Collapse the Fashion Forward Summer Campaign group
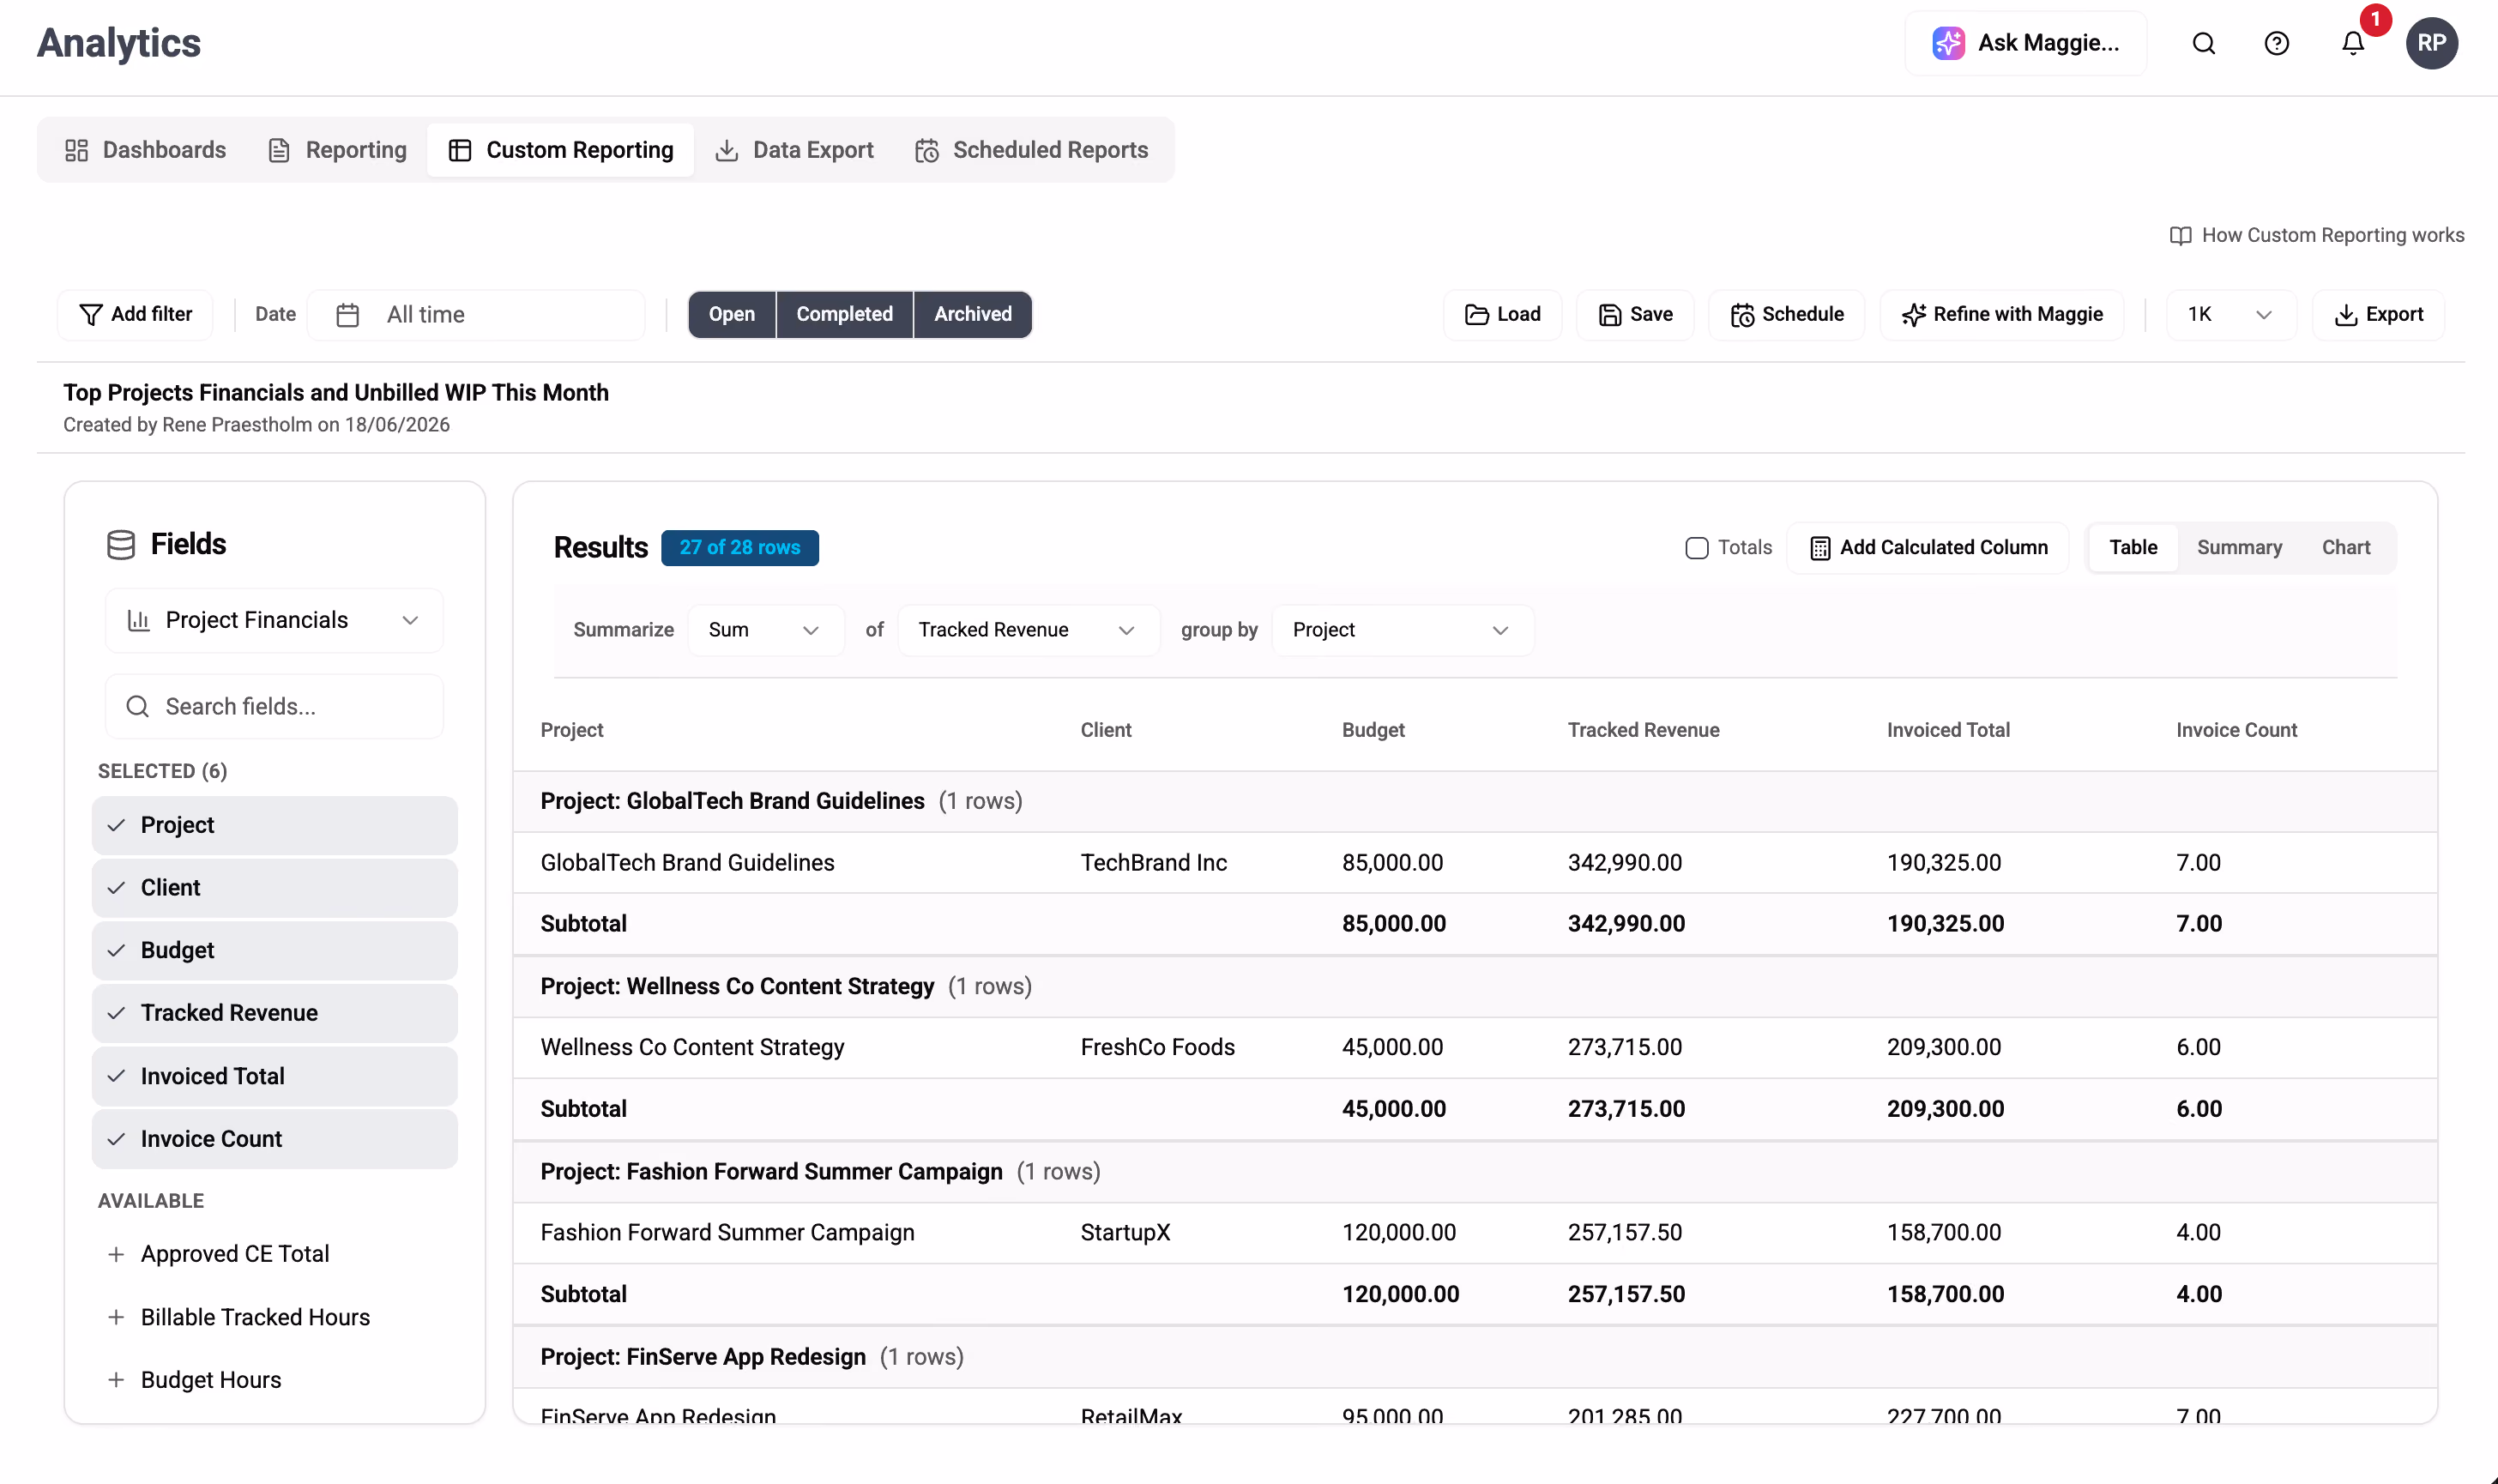This screenshot has height=1484, width=2498. click(x=1475, y=1172)
